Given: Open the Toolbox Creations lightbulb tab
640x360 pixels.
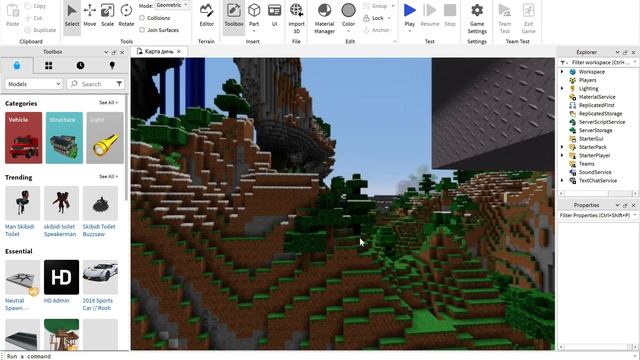Looking at the screenshot, I should [x=112, y=65].
